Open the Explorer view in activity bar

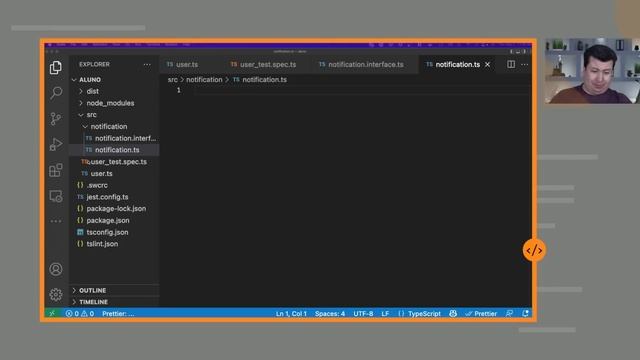(56, 67)
